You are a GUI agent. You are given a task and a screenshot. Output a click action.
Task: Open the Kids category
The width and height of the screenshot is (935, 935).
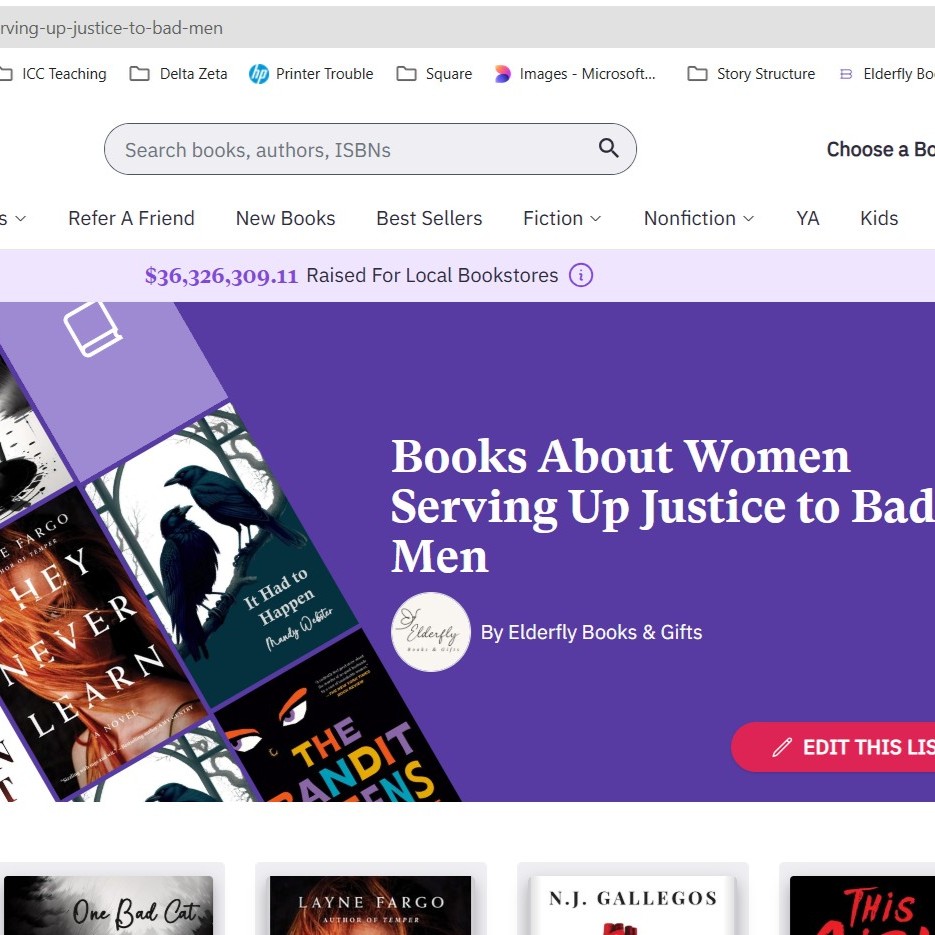[x=879, y=218]
